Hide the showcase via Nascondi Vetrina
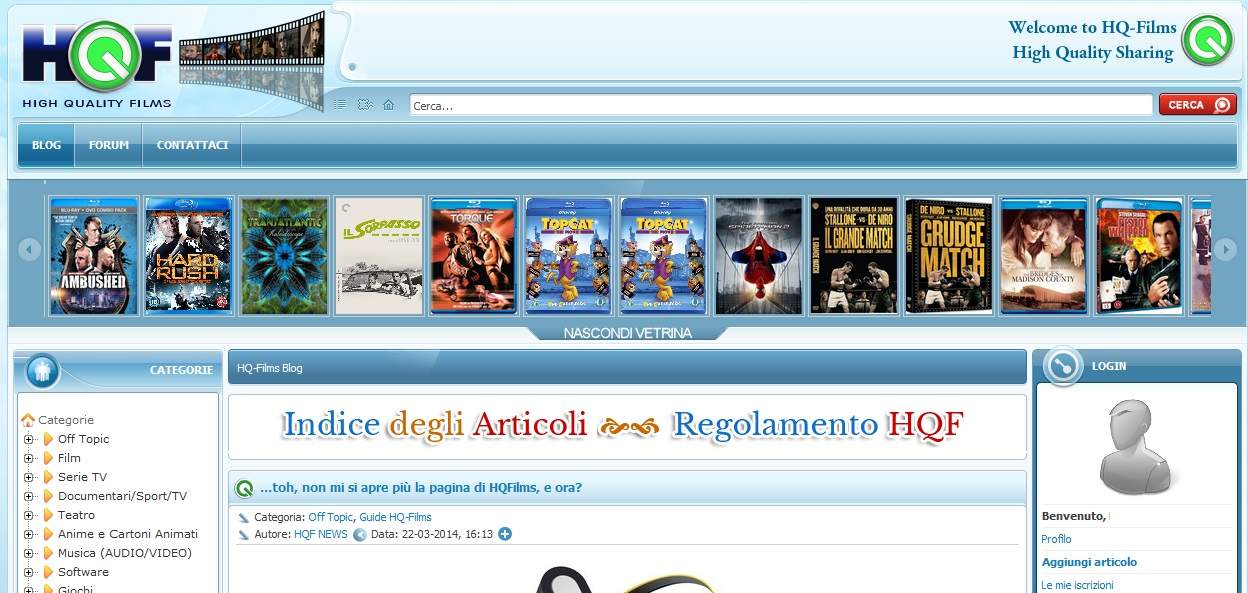 [x=627, y=333]
